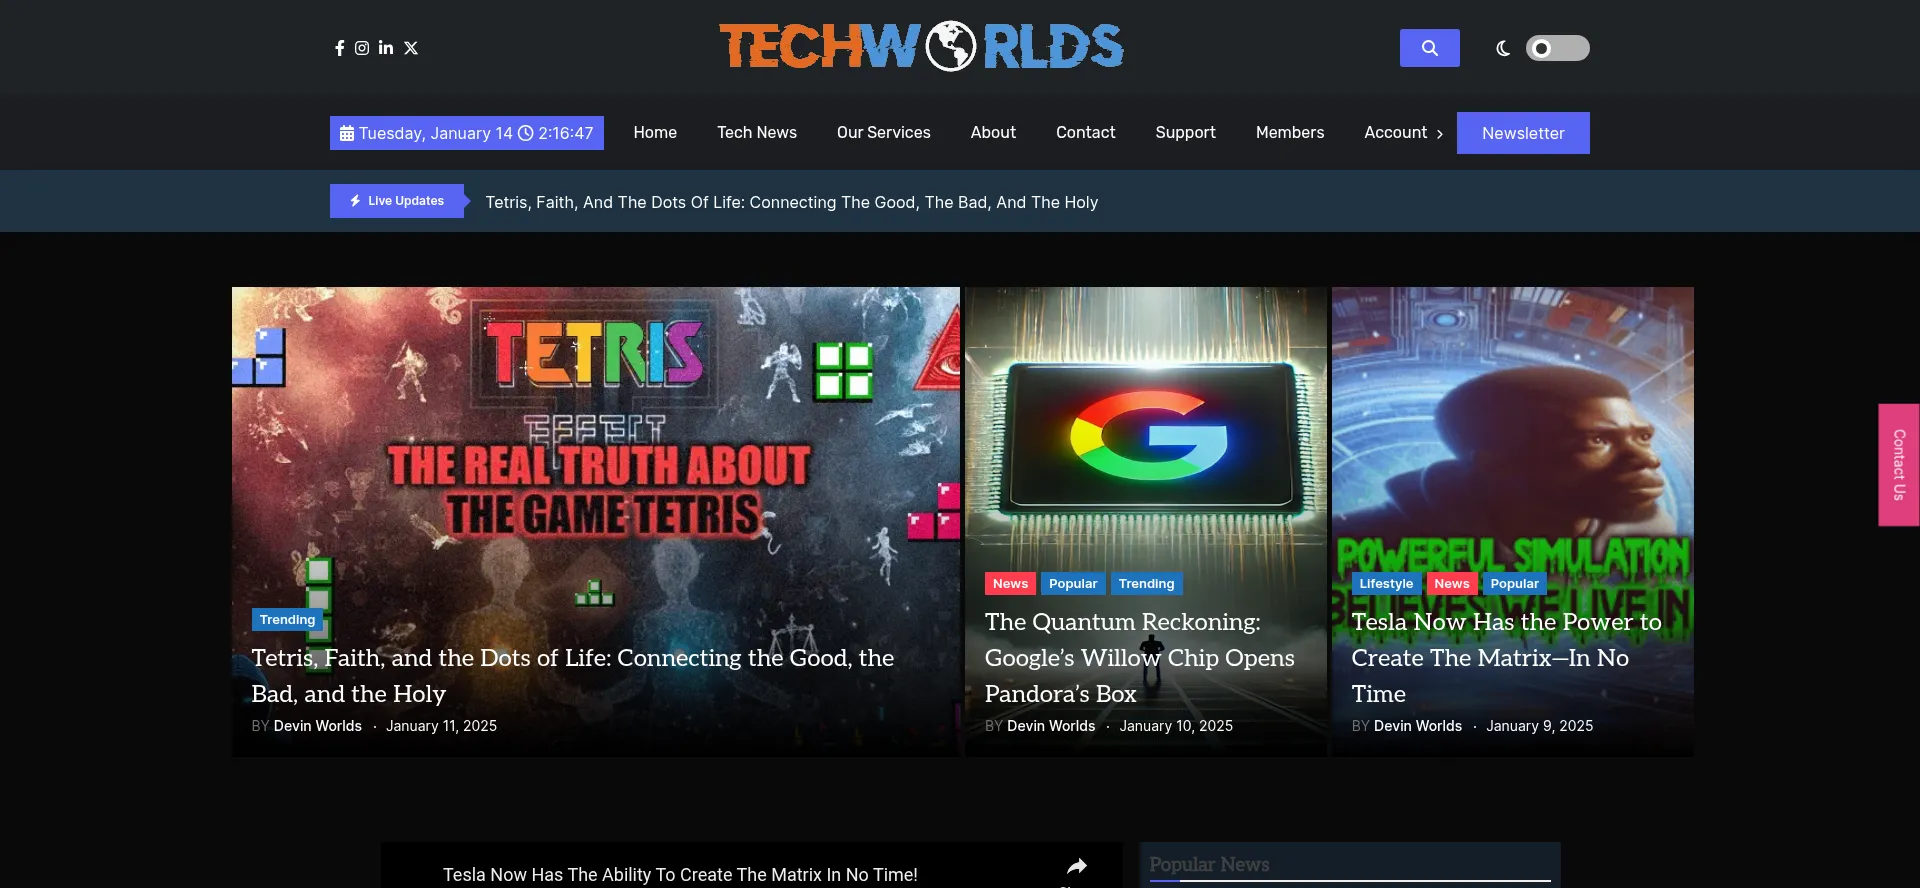Click News tag on Quantum Reckoning article

point(1010,584)
